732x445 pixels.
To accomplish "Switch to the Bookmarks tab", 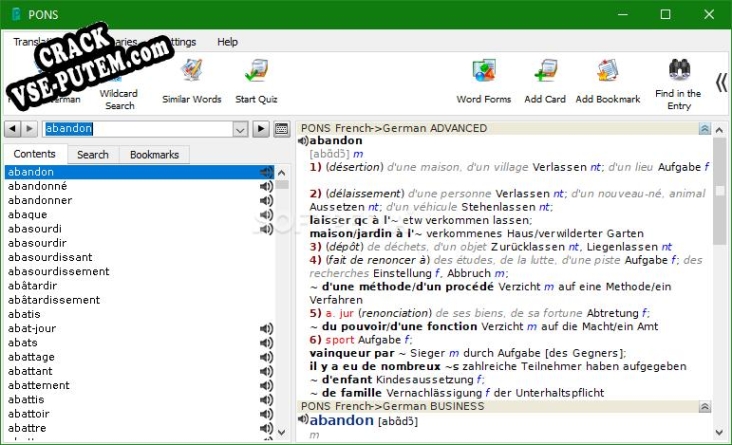I will pyautogui.click(x=154, y=155).
